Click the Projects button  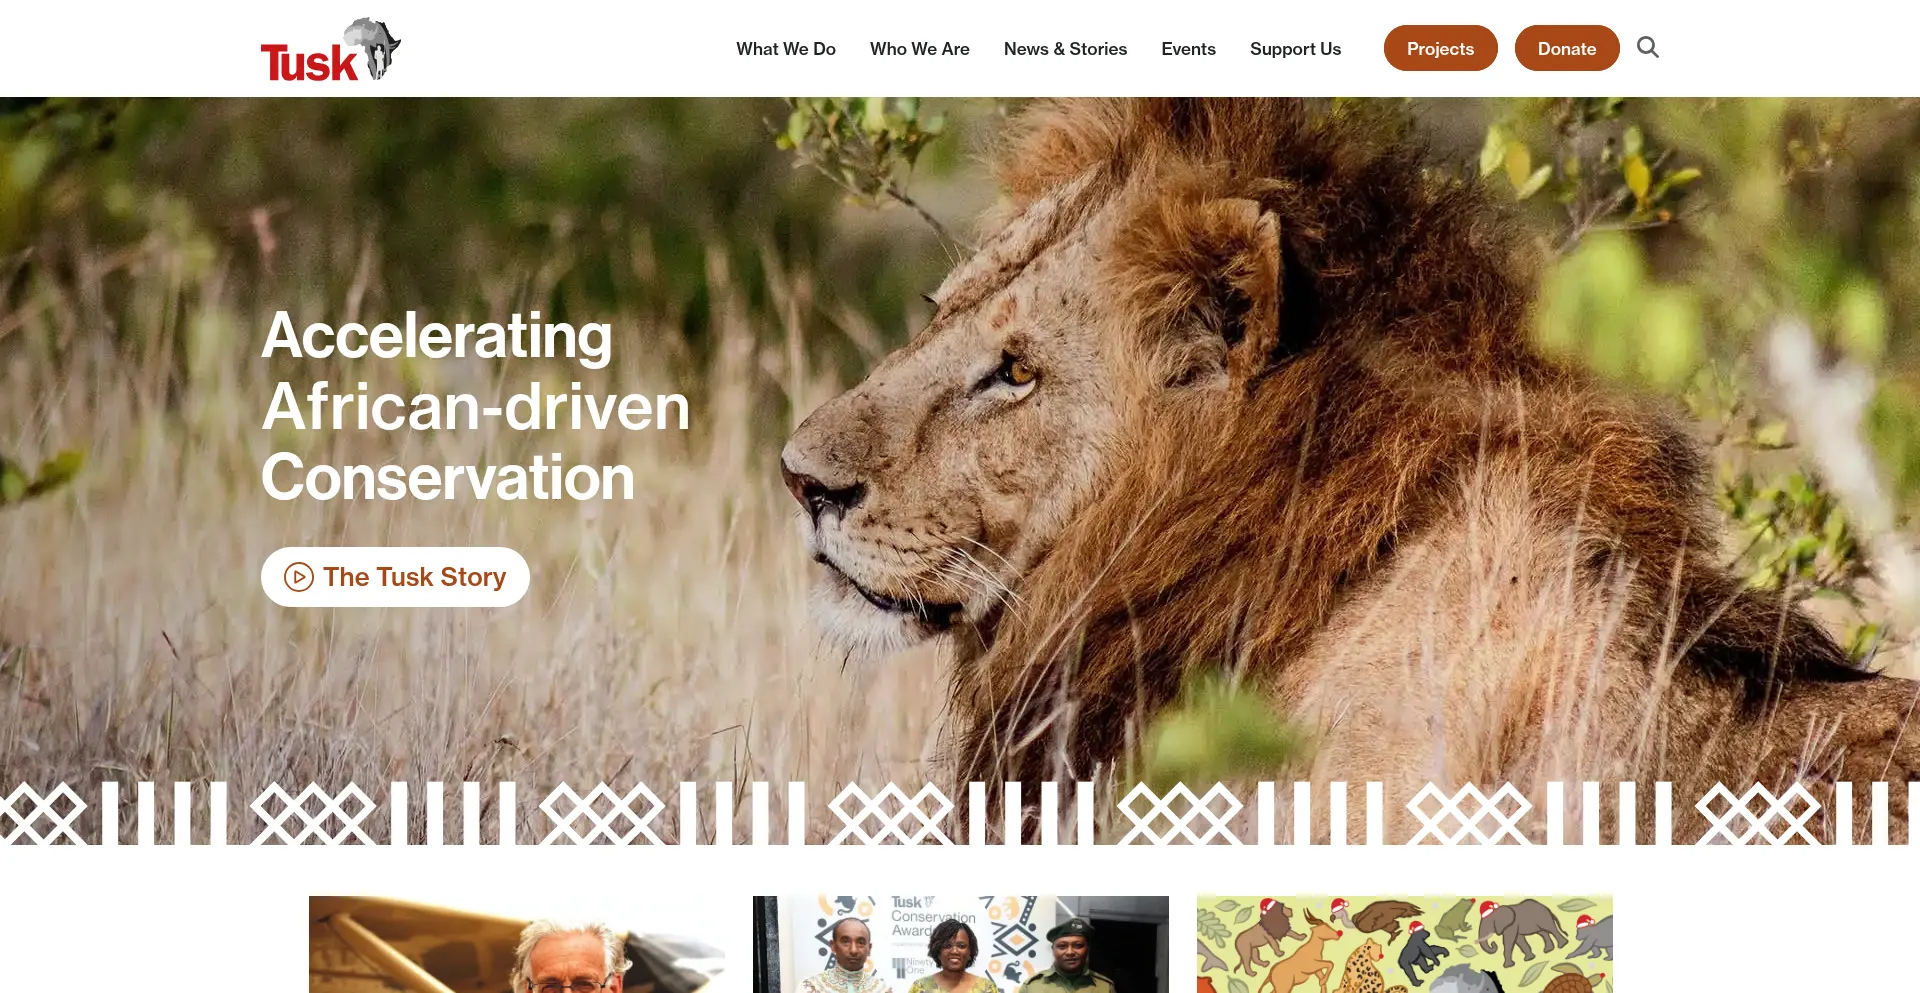point(1440,48)
